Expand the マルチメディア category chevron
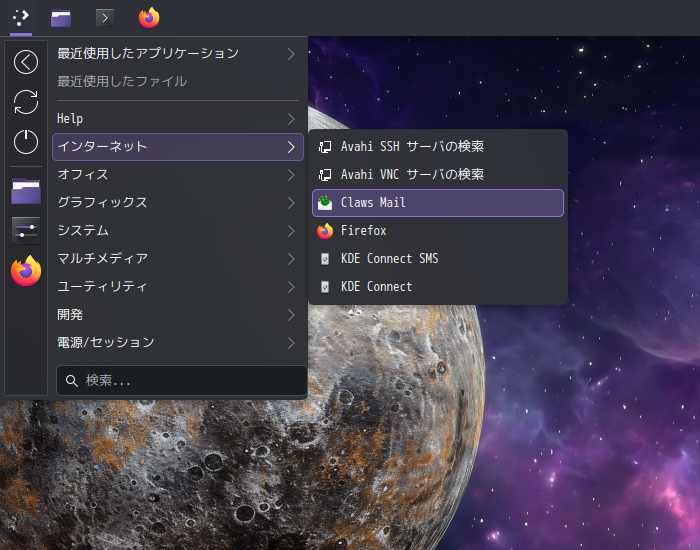Viewport: 700px width, 550px height. tap(291, 259)
